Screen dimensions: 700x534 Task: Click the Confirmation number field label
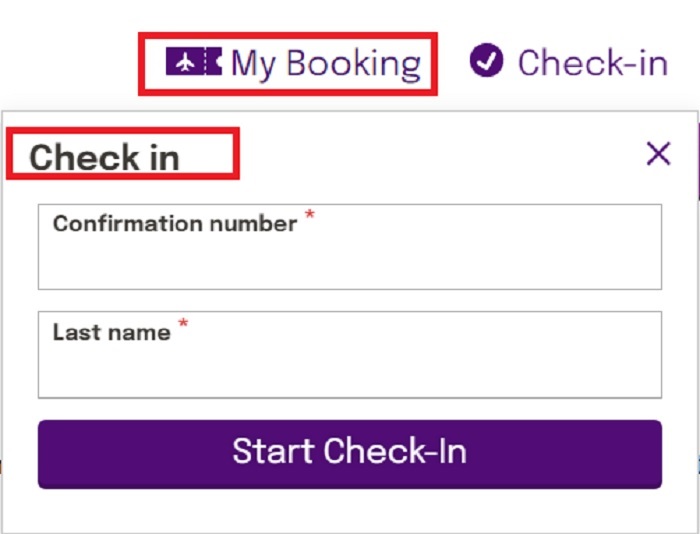pos(175,223)
